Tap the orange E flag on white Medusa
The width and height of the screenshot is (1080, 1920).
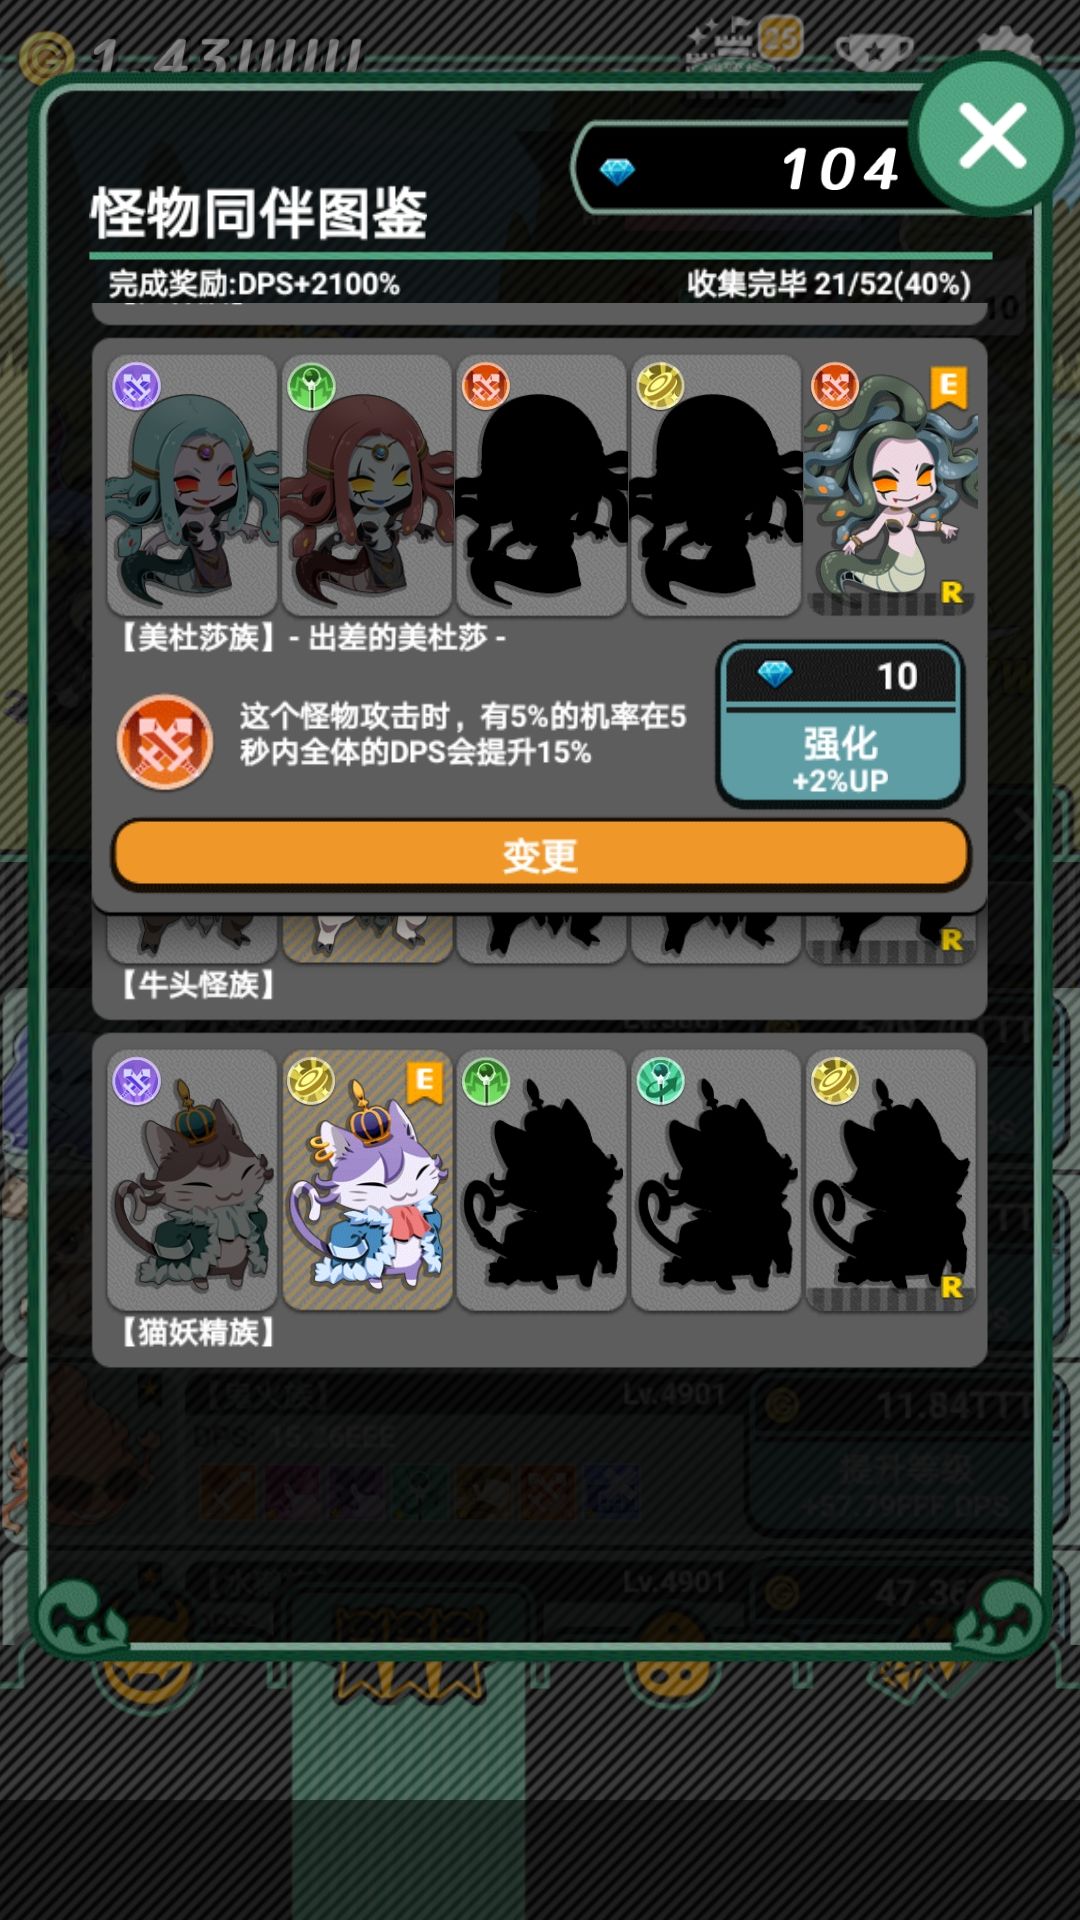949,387
